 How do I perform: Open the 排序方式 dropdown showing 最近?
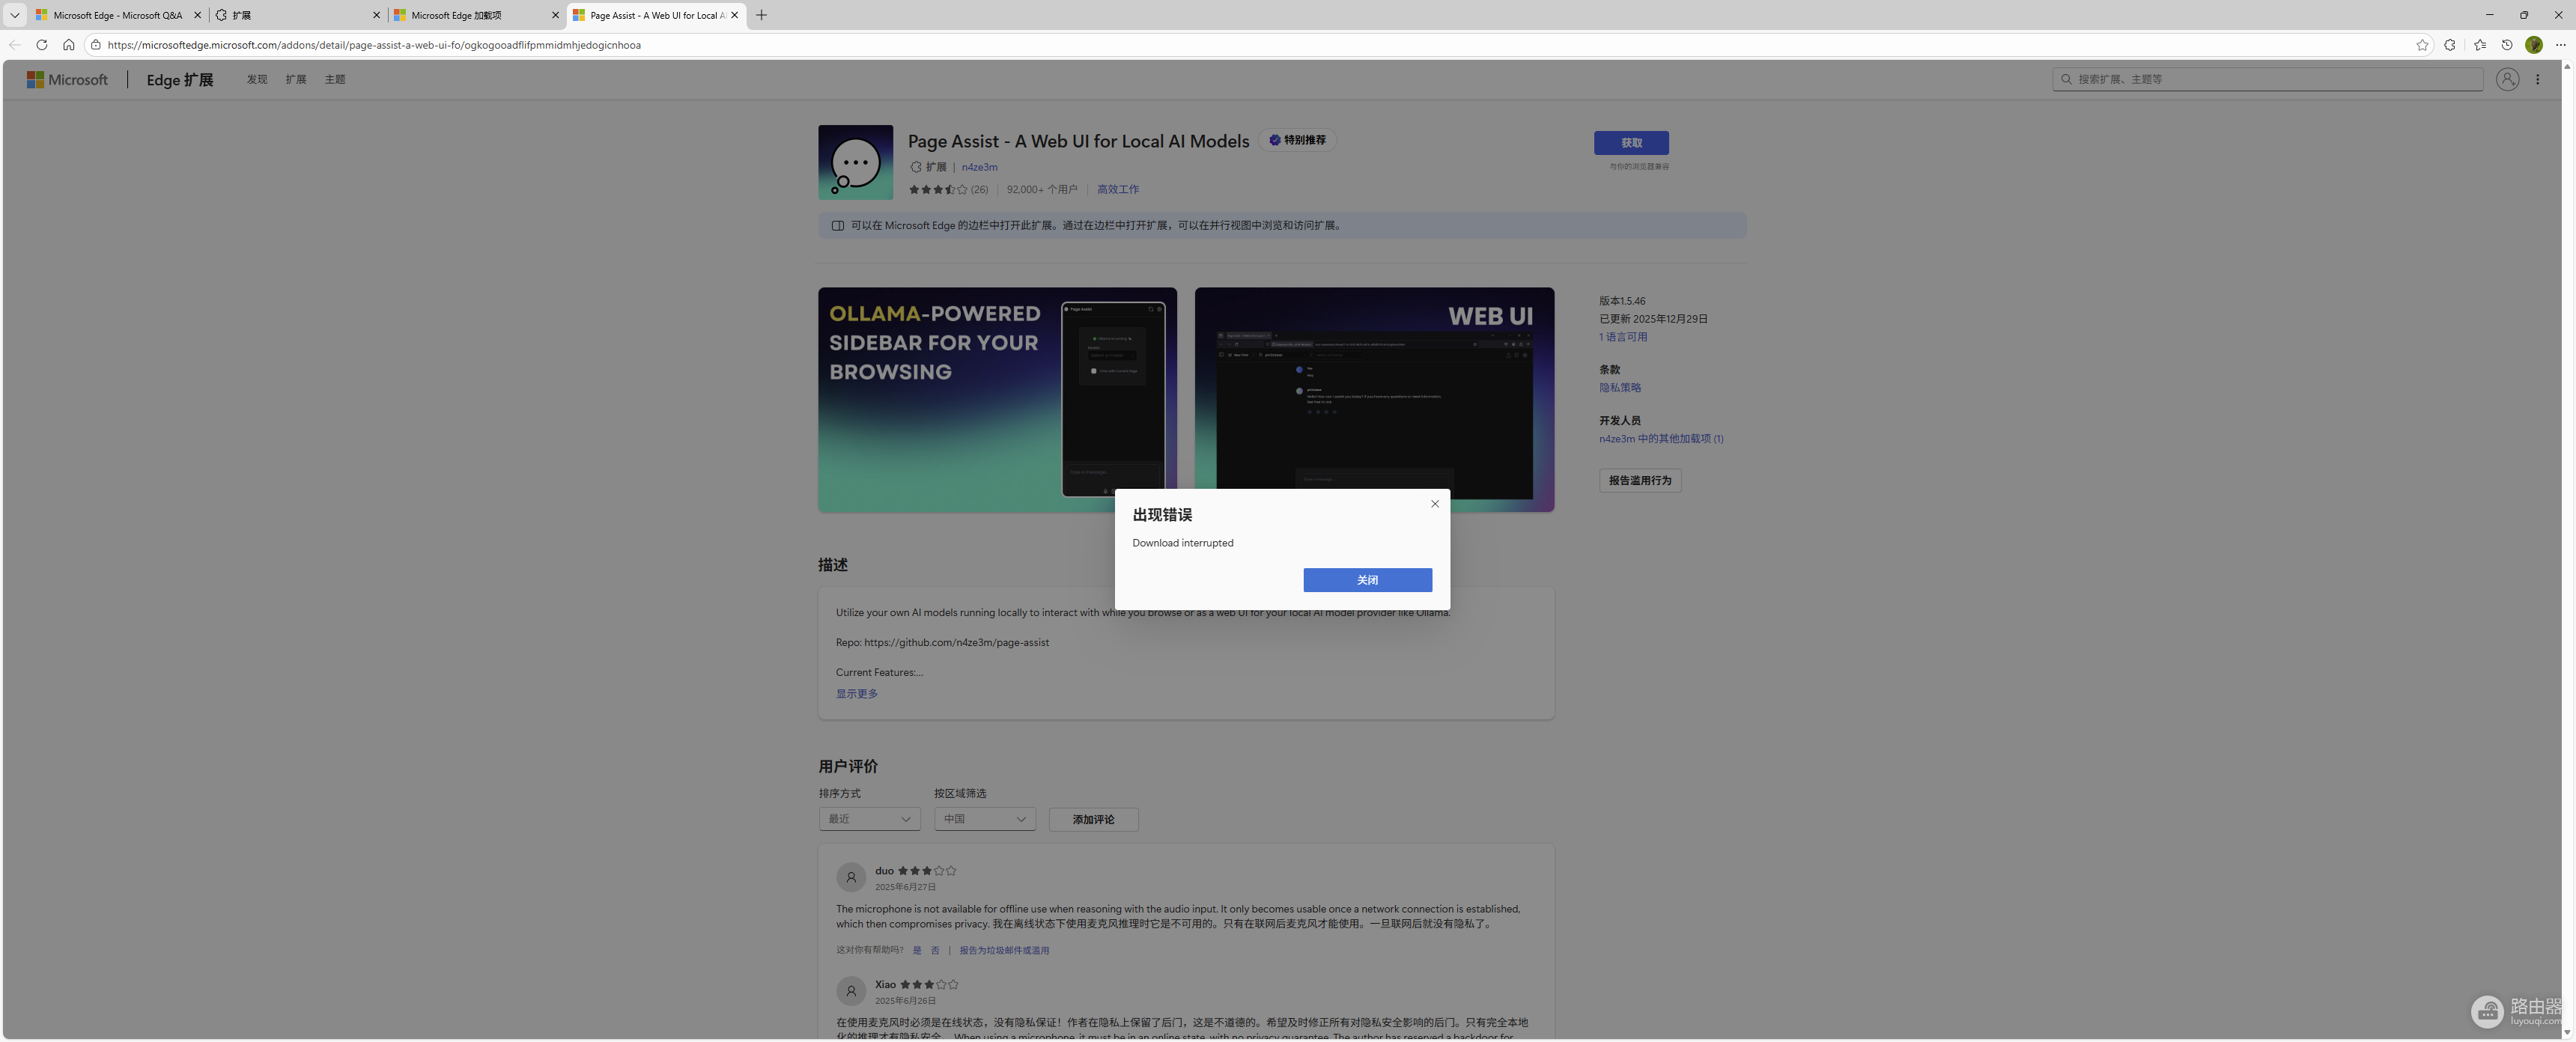869,819
